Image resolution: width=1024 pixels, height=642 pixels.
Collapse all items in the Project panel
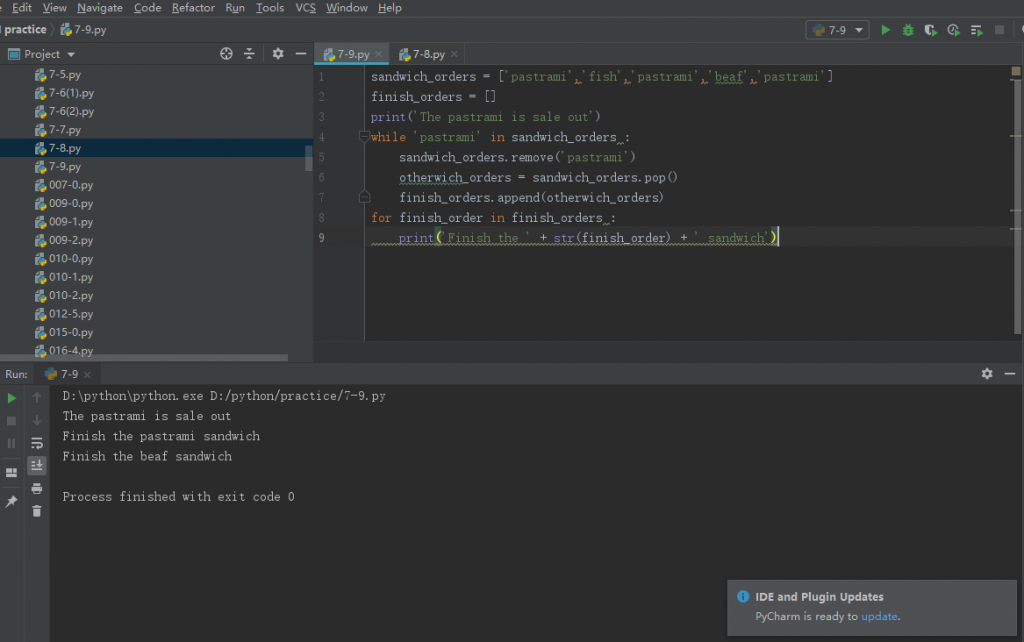[250, 54]
